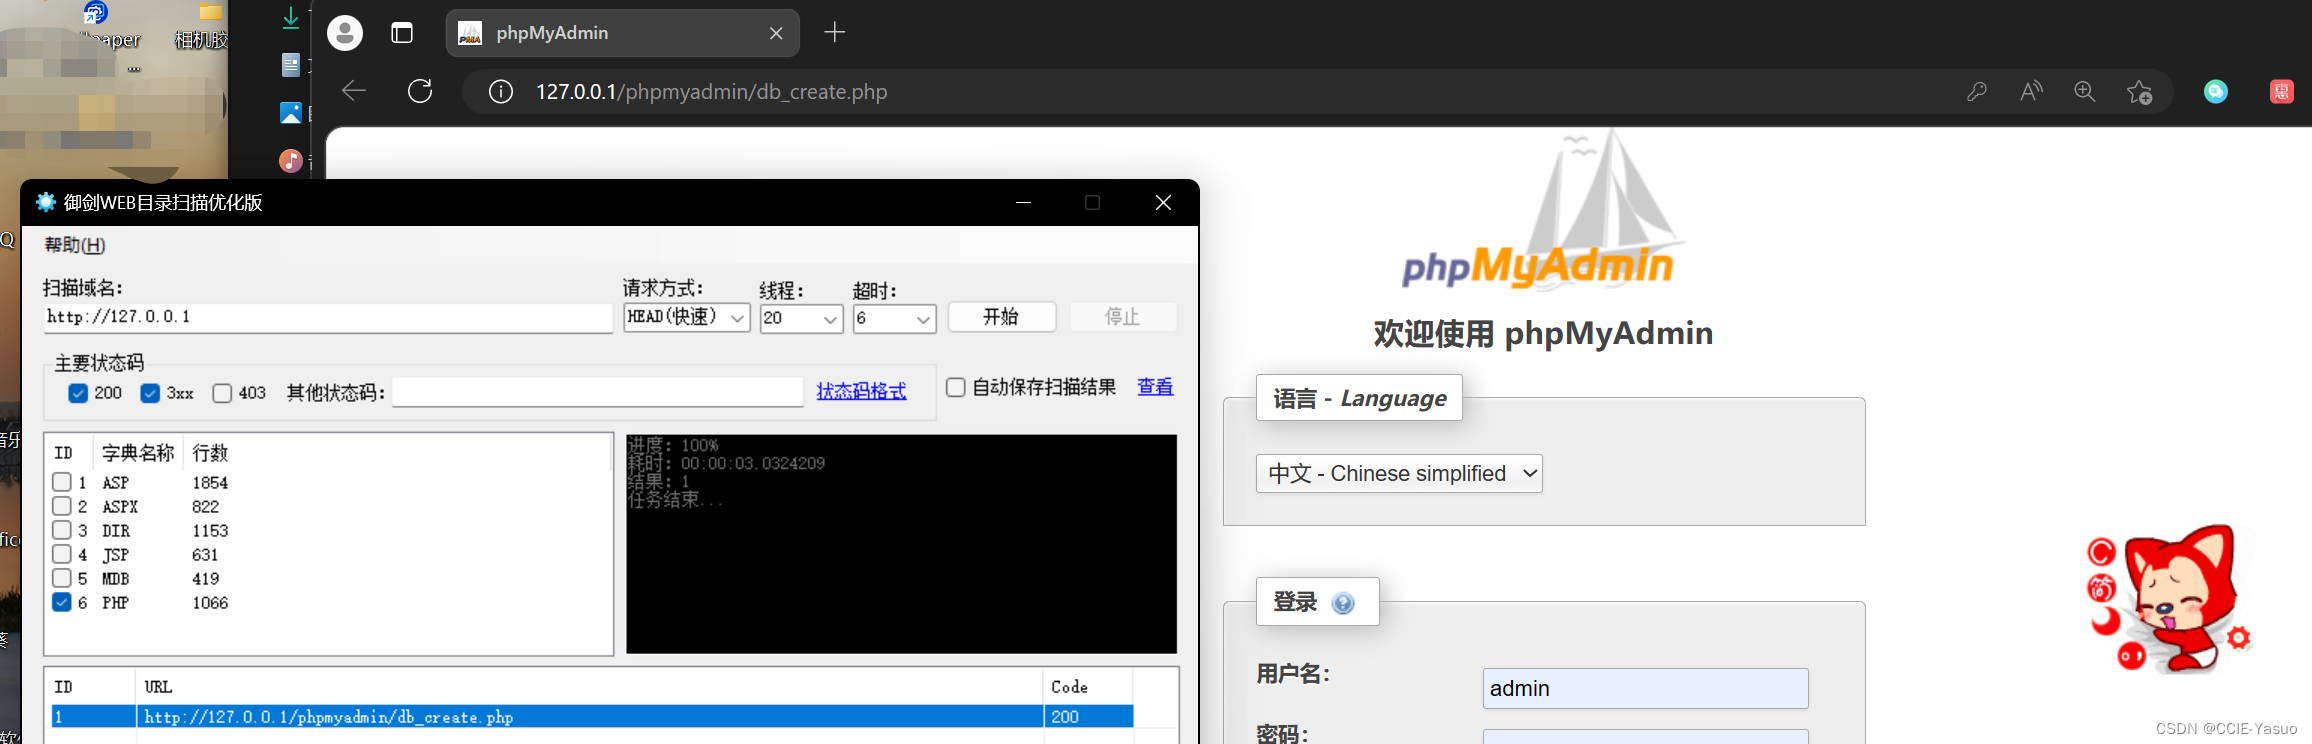Image resolution: width=2312 pixels, height=744 pixels.
Task: Click the red fox mascot image
Action: coord(2168,600)
